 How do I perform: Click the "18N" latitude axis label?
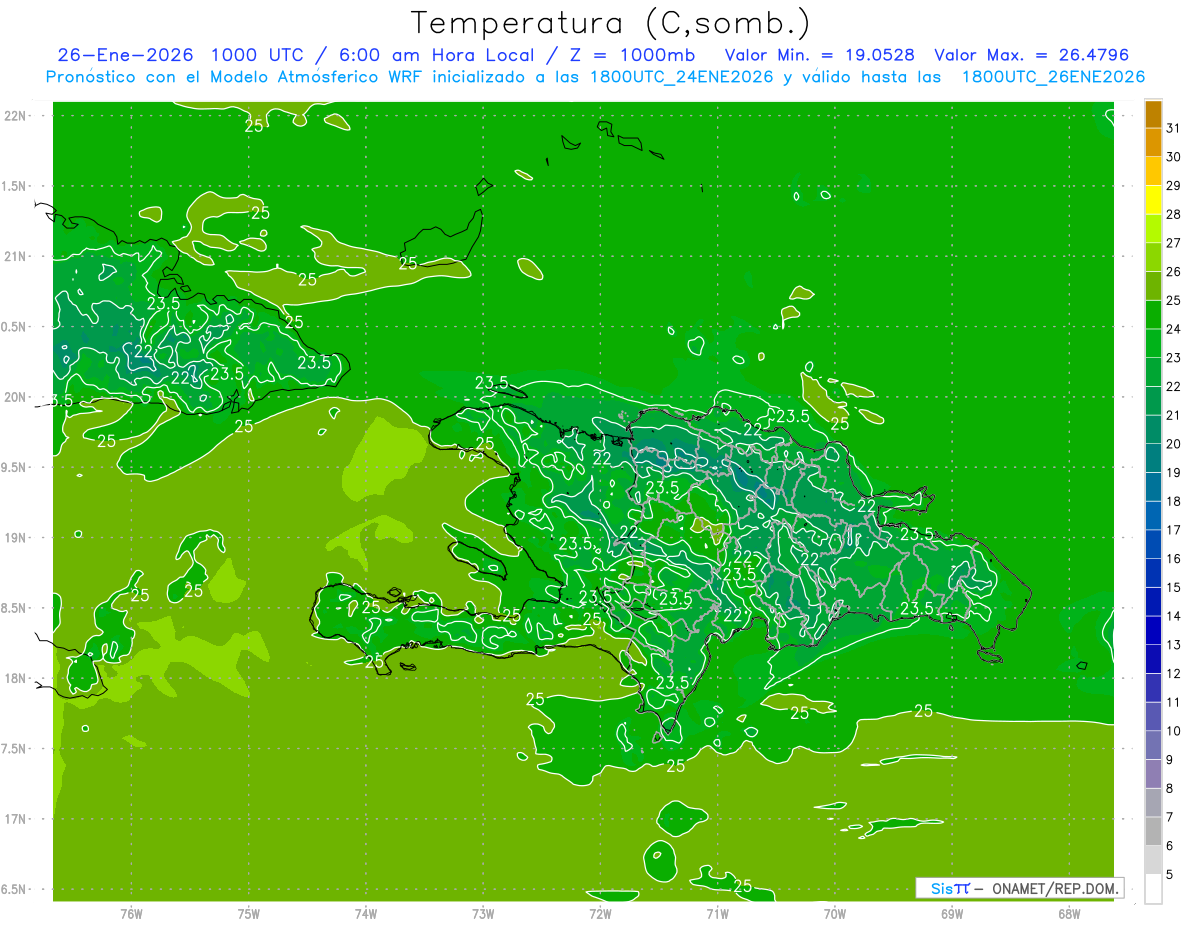coord(15,678)
